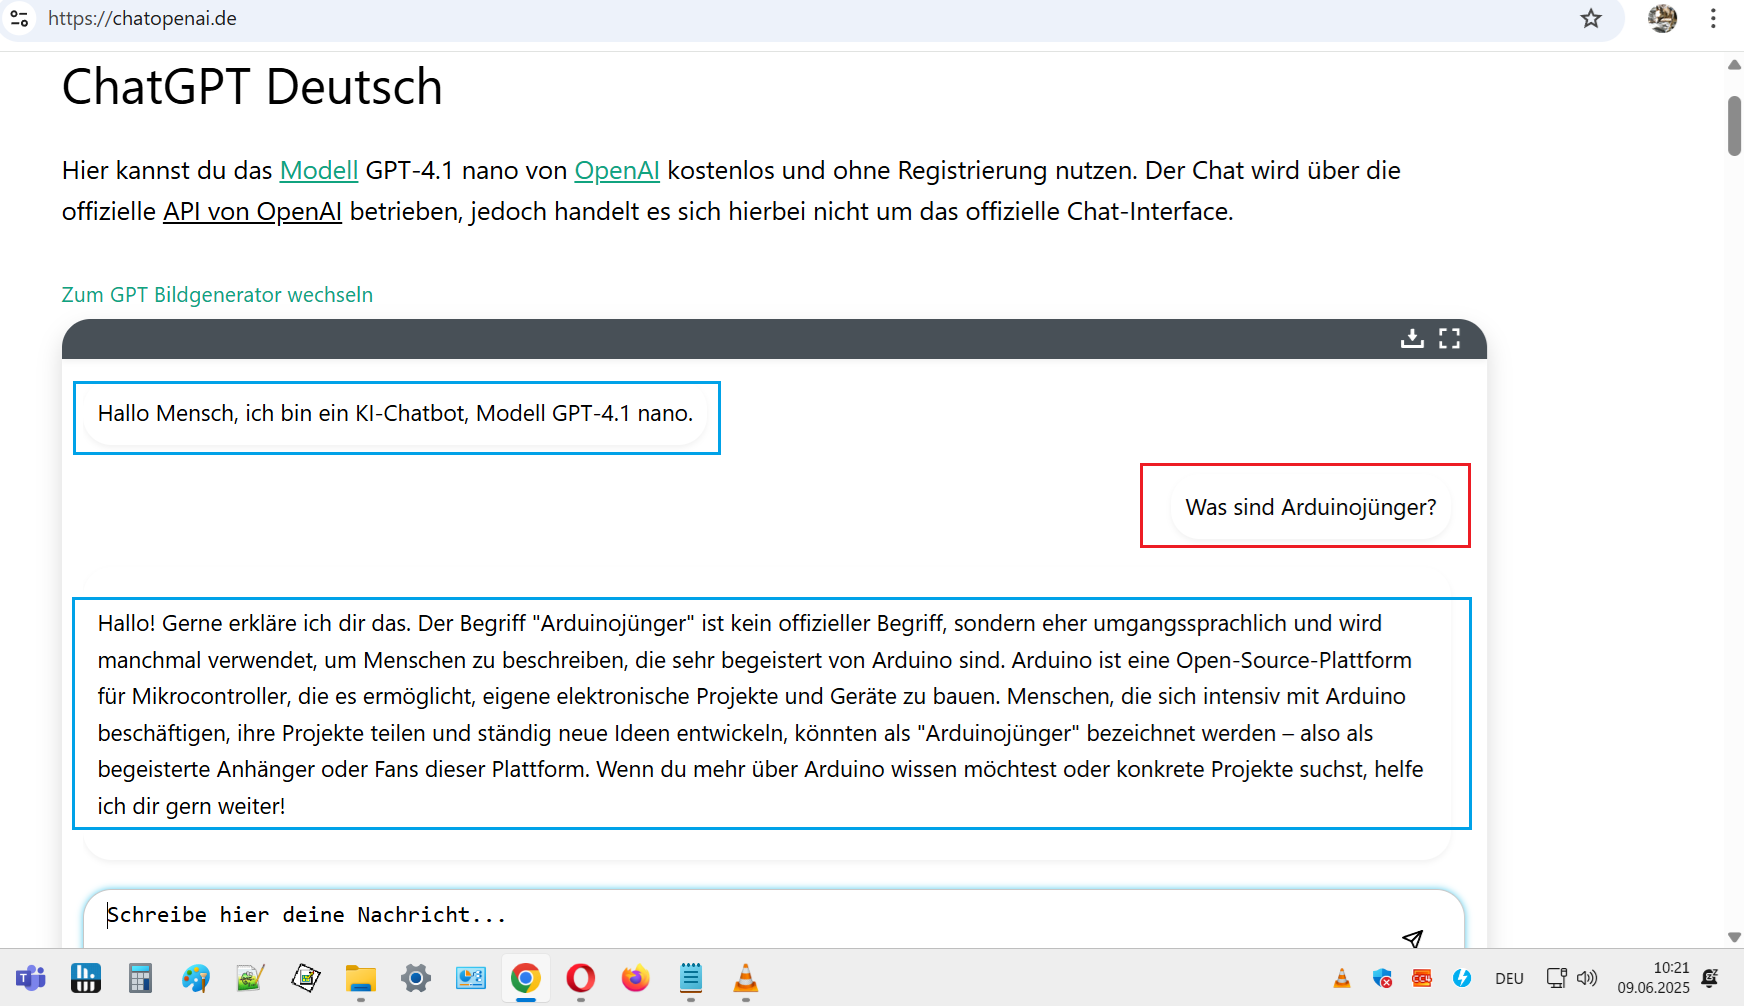Click the scrollbar up arrow
This screenshot has width=1744, height=1006.
[x=1734, y=65]
